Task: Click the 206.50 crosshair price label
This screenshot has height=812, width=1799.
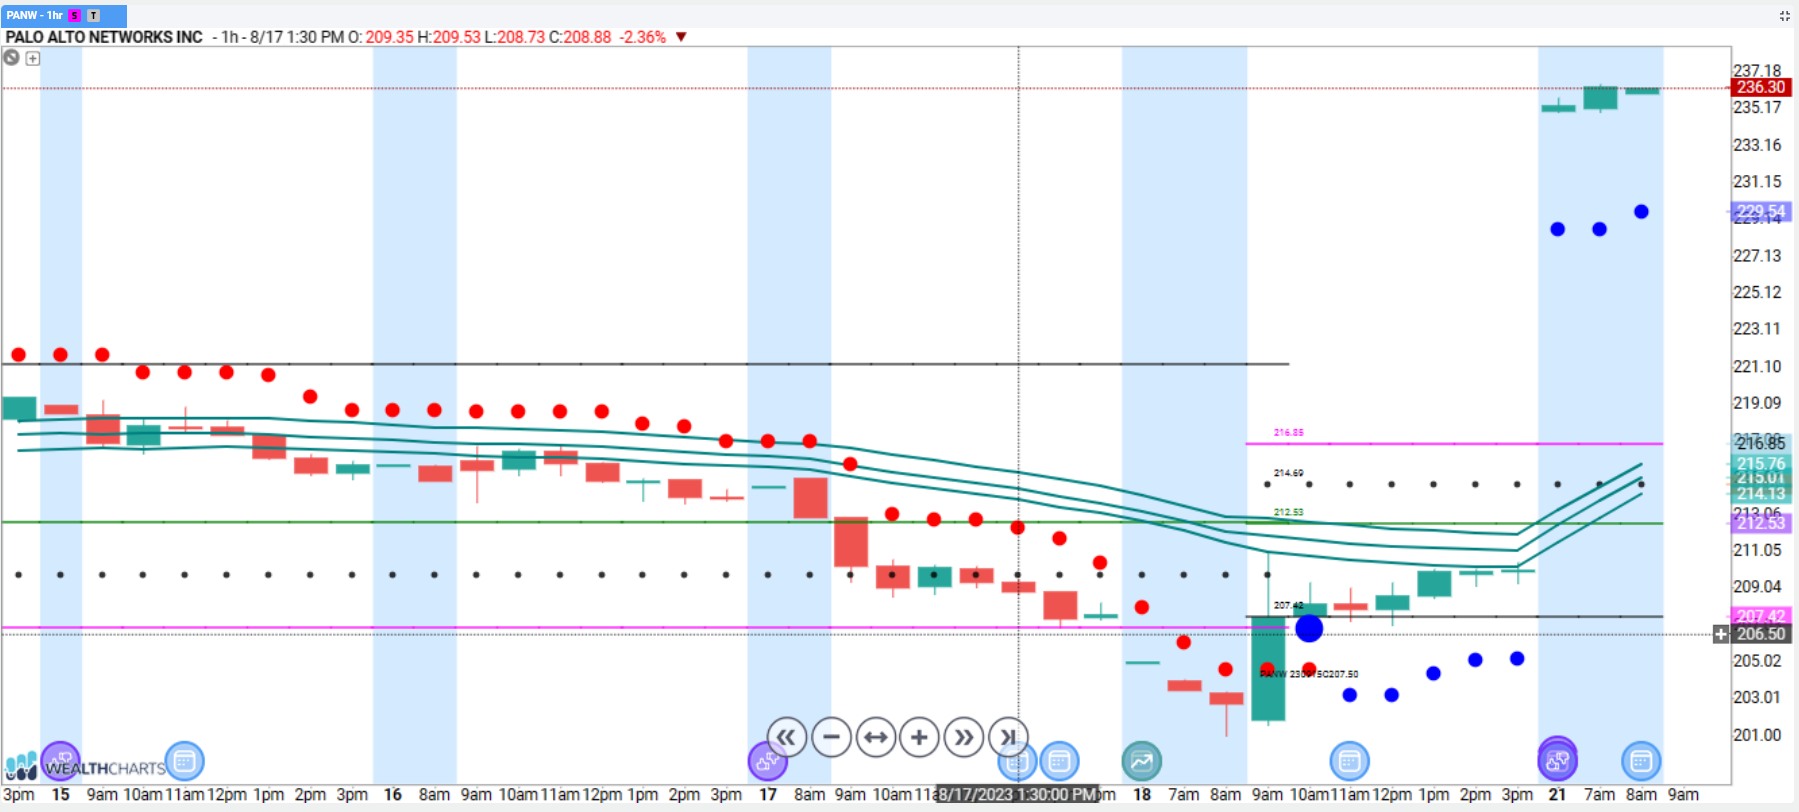Action: click(1760, 634)
